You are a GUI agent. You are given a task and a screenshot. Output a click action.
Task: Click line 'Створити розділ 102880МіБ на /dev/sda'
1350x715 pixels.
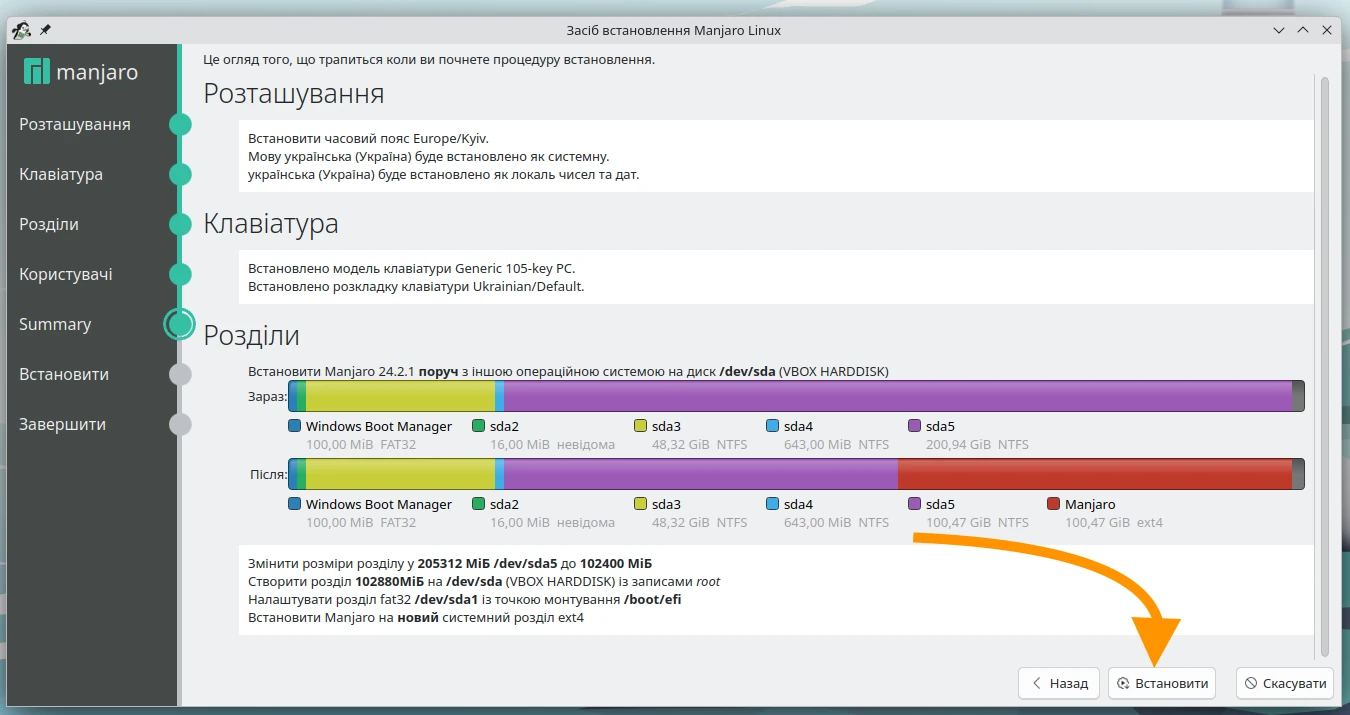(x=484, y=582)
